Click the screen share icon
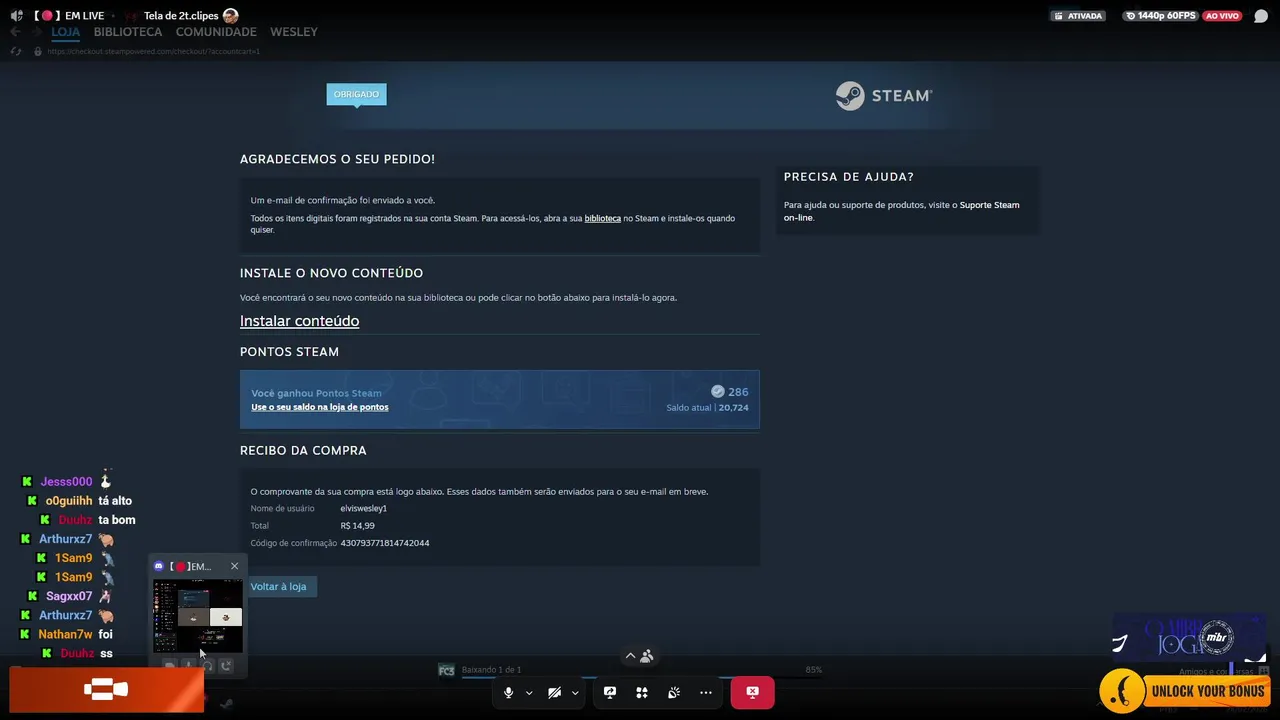The width and height of the screenshot is (1280, 720). coord(610,692)
